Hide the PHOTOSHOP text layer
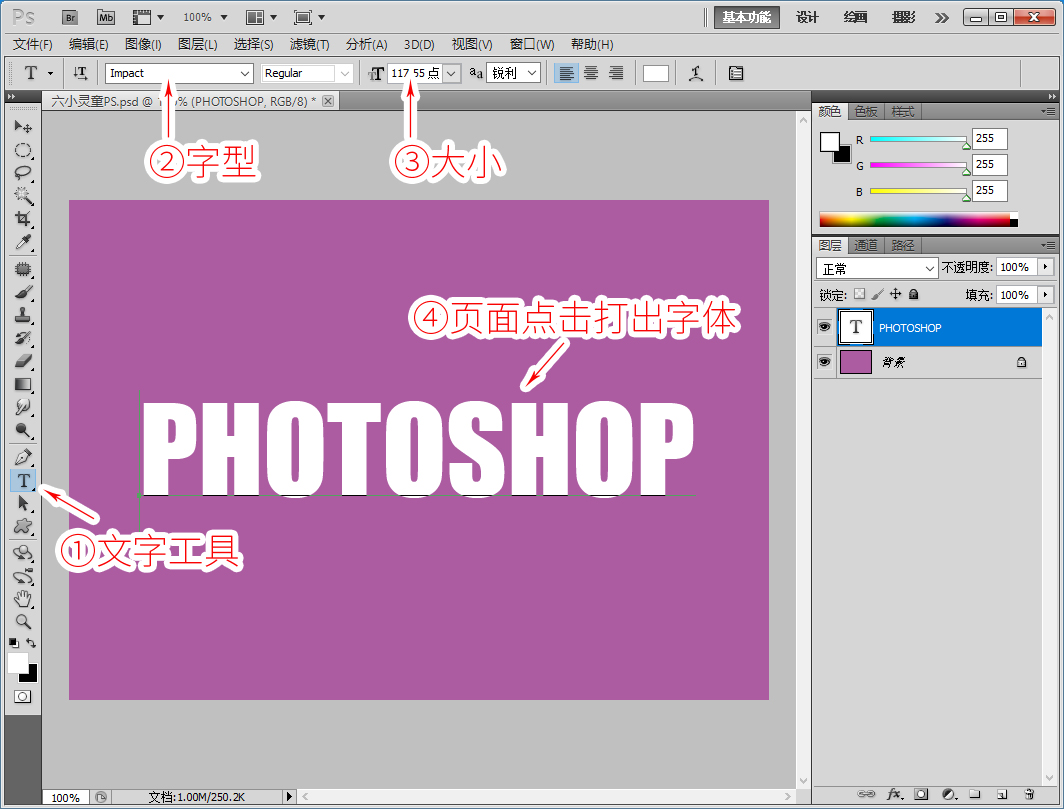This screenshot has width=1064, height=809. tap(824, 327)
